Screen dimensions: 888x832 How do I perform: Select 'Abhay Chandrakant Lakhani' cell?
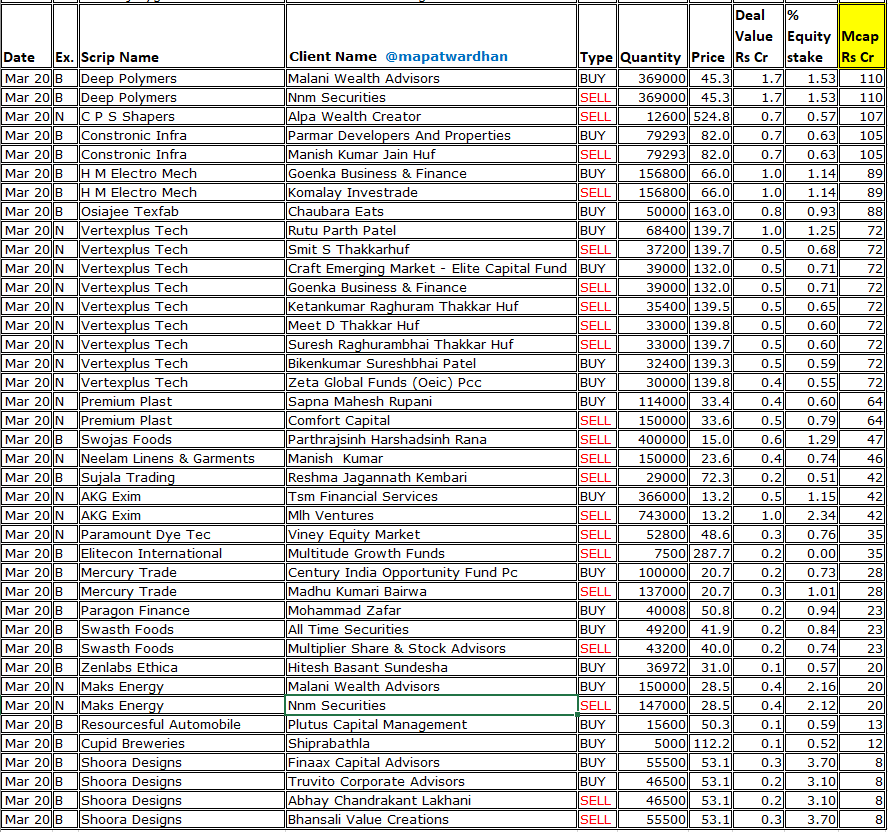pyautogui.click(x=431, y=800)
